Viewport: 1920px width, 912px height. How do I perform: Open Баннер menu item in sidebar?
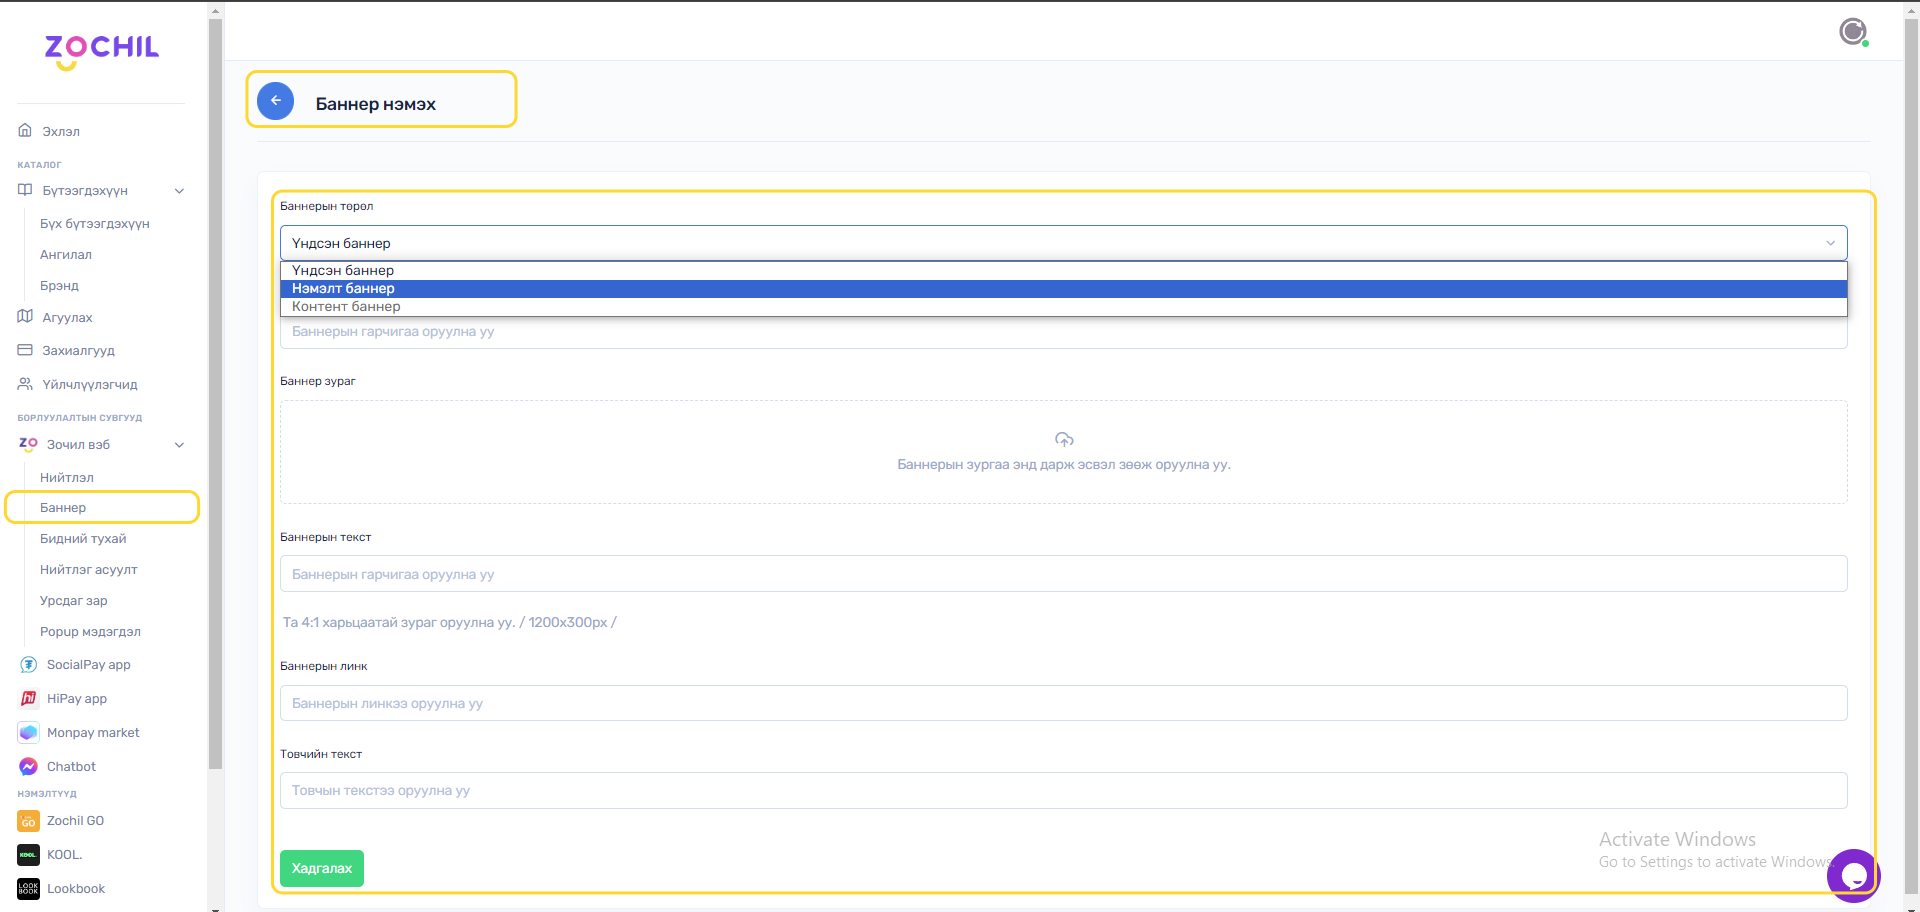[63, 508]
